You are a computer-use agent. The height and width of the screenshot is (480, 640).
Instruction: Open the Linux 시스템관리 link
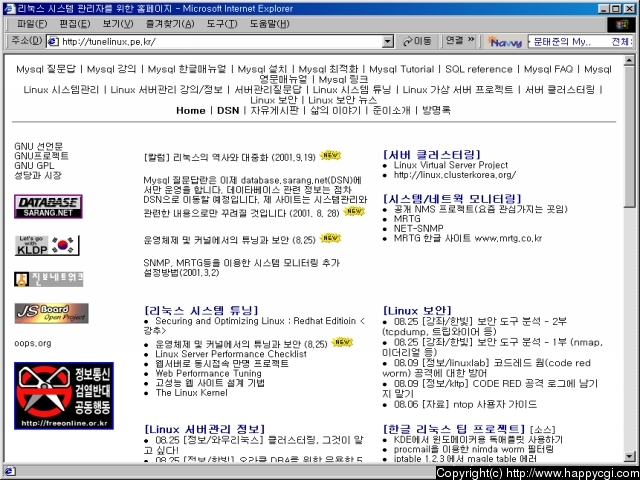[61, 89]
